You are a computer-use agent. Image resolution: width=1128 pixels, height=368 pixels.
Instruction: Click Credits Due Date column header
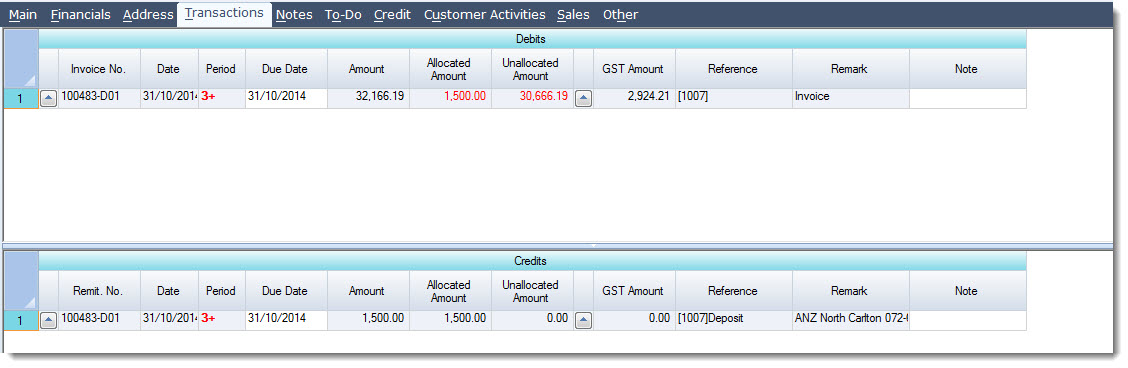tap(286, 291)
